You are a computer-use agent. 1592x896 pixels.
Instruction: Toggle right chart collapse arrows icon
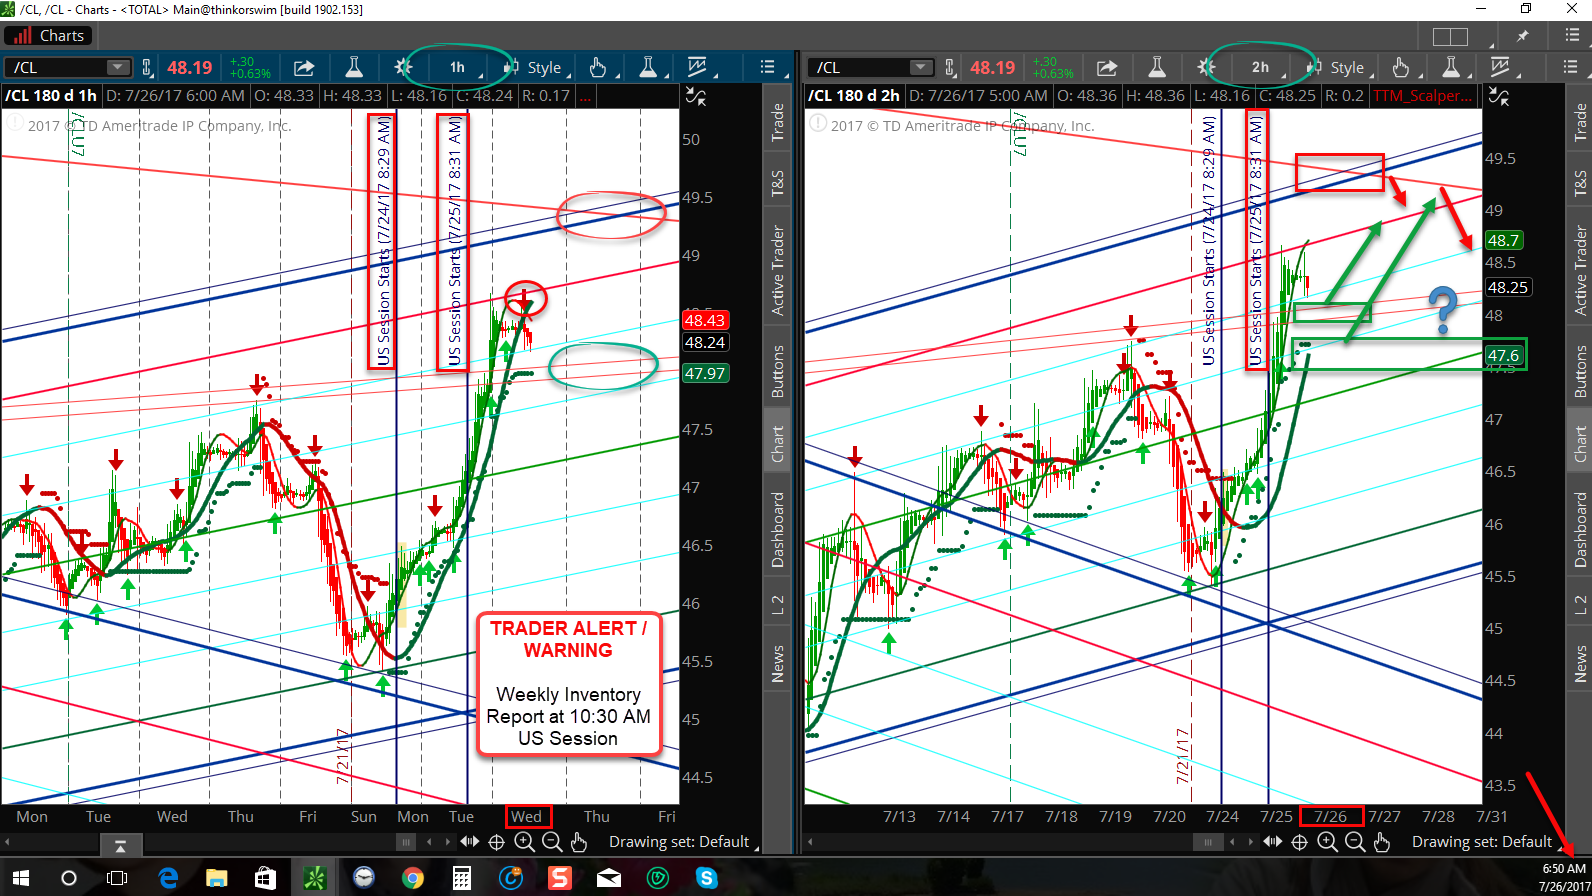(1498, 97)
